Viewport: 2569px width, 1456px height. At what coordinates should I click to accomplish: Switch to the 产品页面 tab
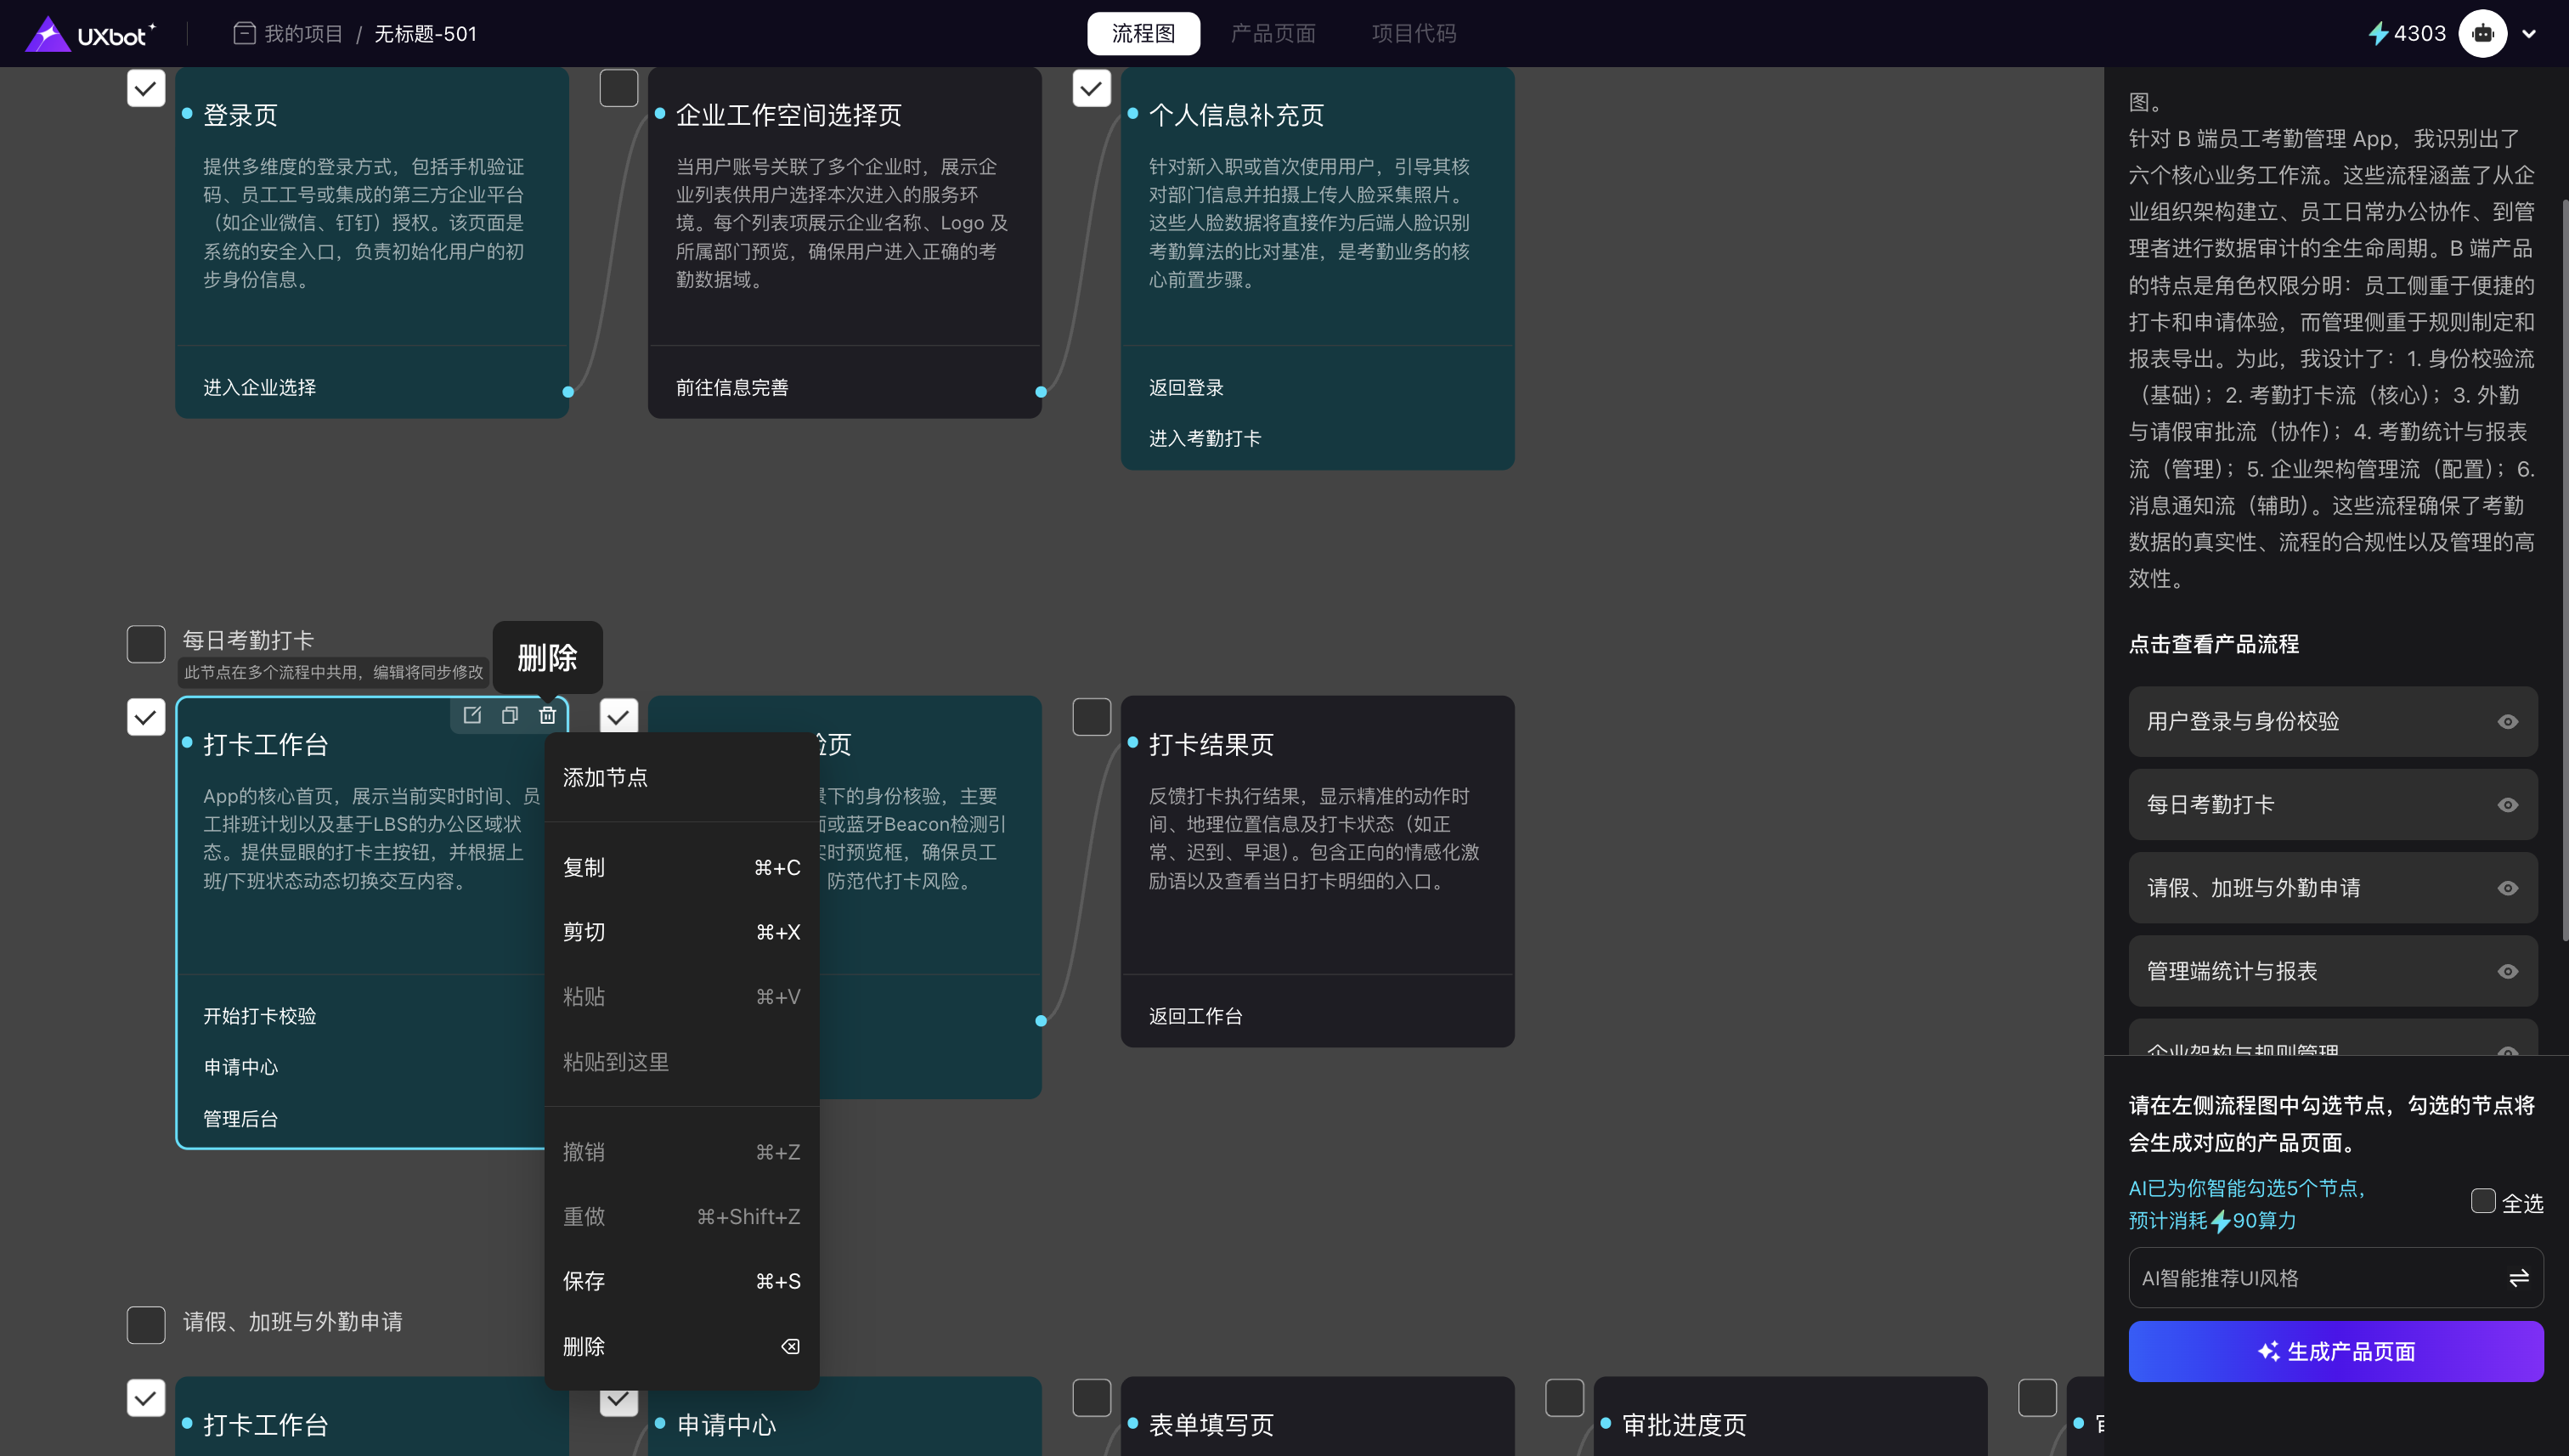tap(1272, 34)
